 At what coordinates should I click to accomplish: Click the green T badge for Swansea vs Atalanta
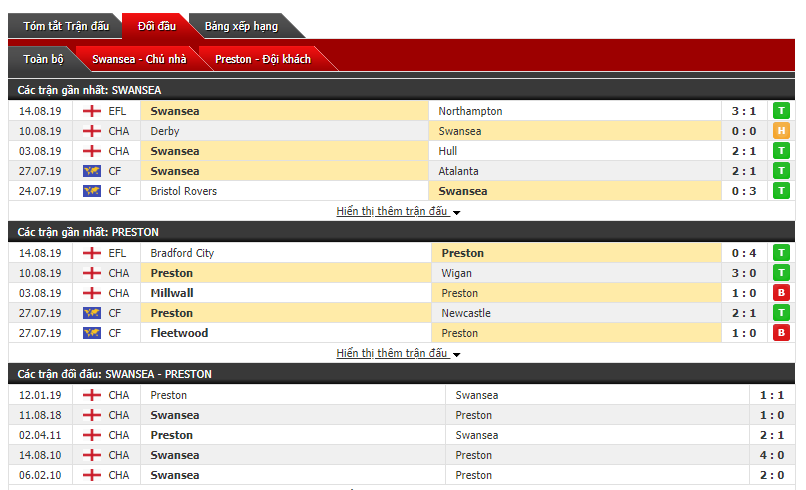coord(781,171)
